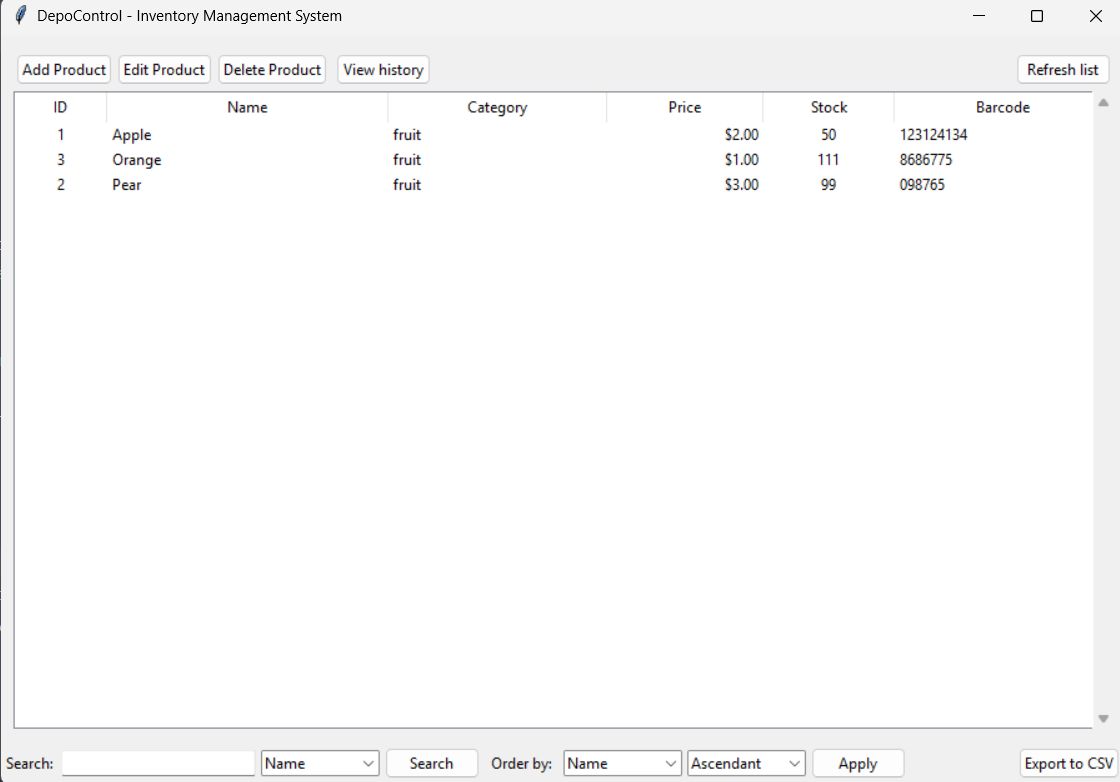Click the scrollbar down arrow
Screen dimensions: 1120x782
(x=1104, y=718)
